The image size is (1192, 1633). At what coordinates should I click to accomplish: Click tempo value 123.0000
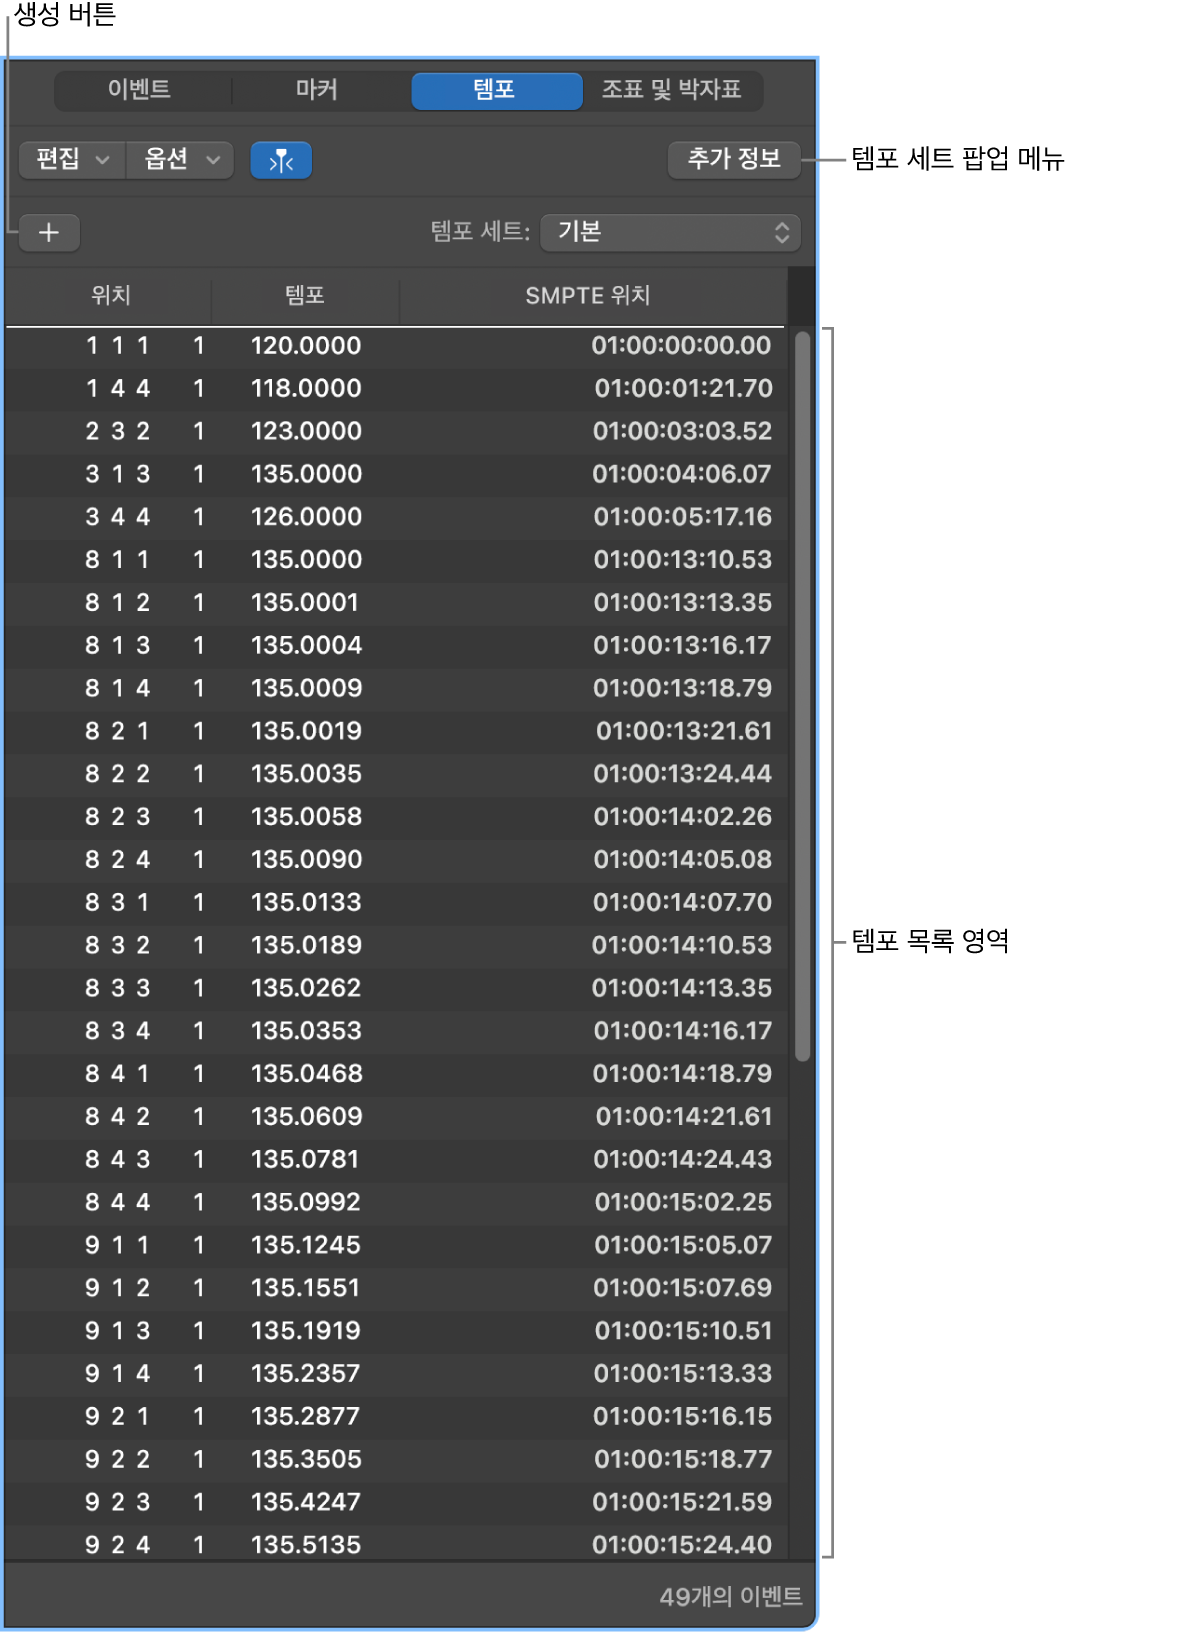pos(306,432)
